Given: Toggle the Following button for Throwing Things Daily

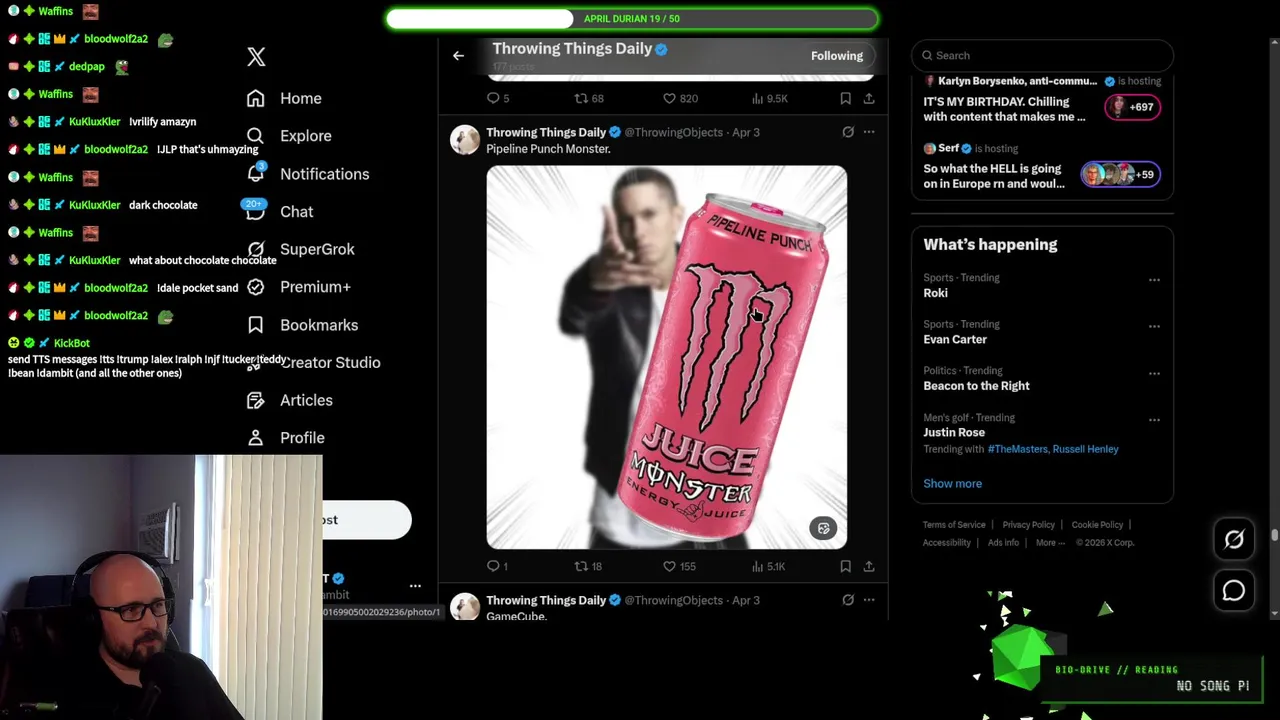Looking at the screenshot, I should 837,56.
